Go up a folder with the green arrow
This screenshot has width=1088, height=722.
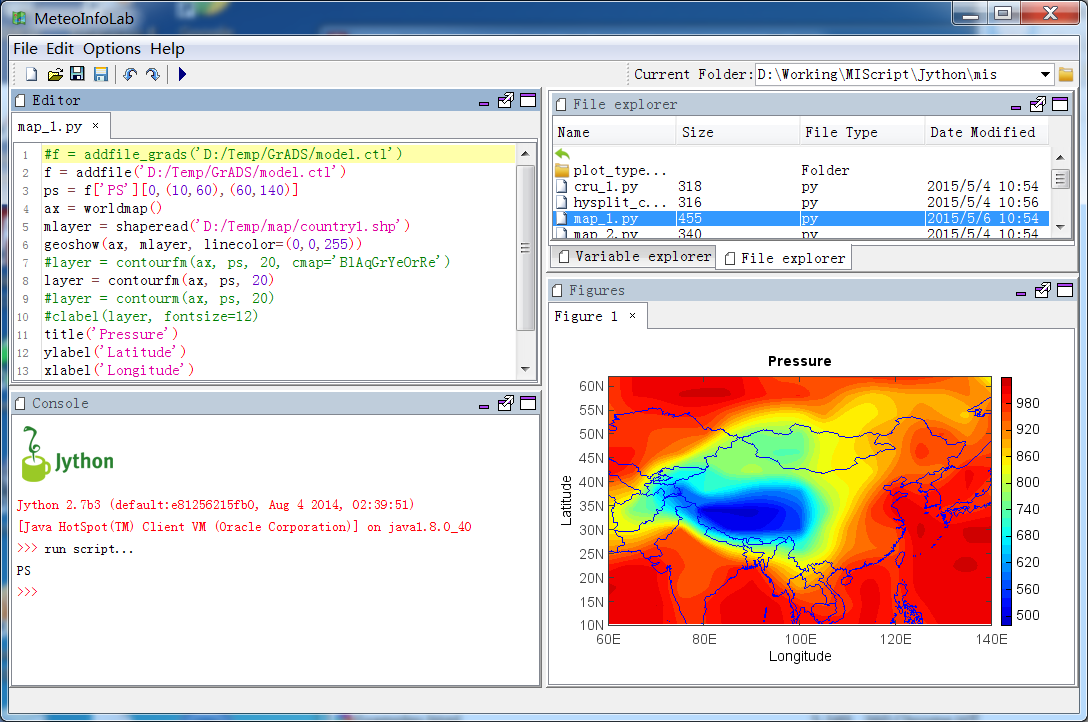563,155
